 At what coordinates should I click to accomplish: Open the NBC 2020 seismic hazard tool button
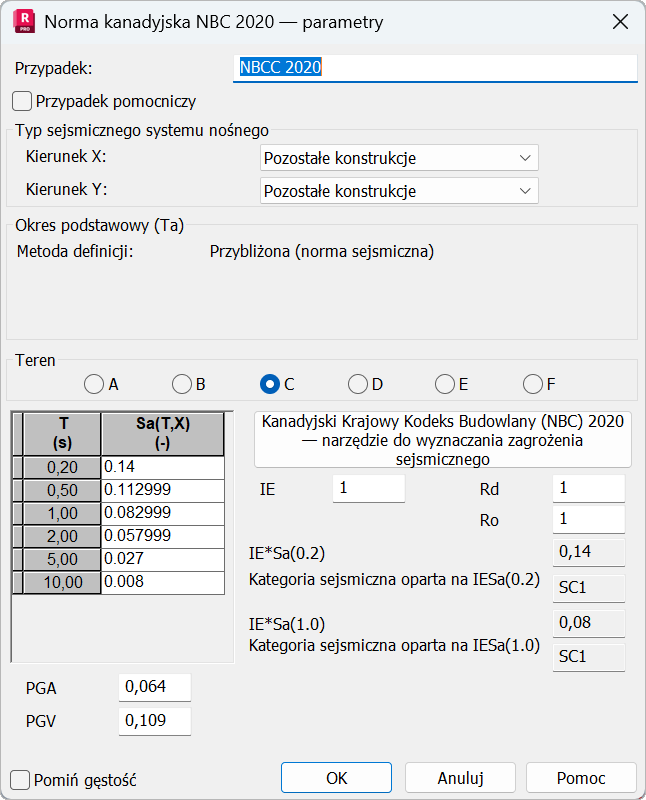point(442,440)
